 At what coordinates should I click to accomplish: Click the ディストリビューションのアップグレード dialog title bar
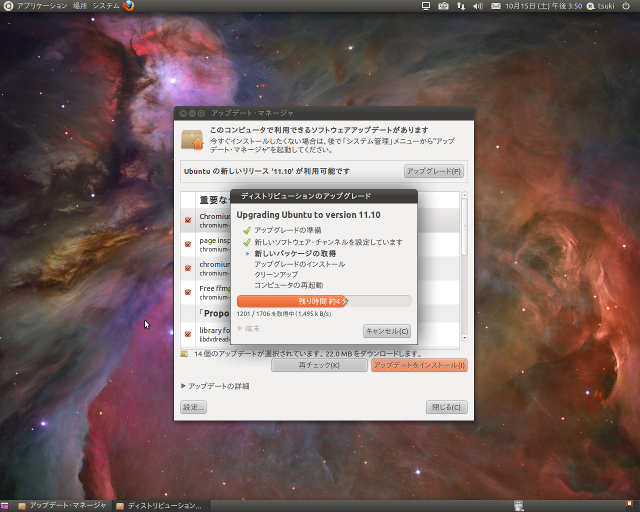tap(324, 196)
